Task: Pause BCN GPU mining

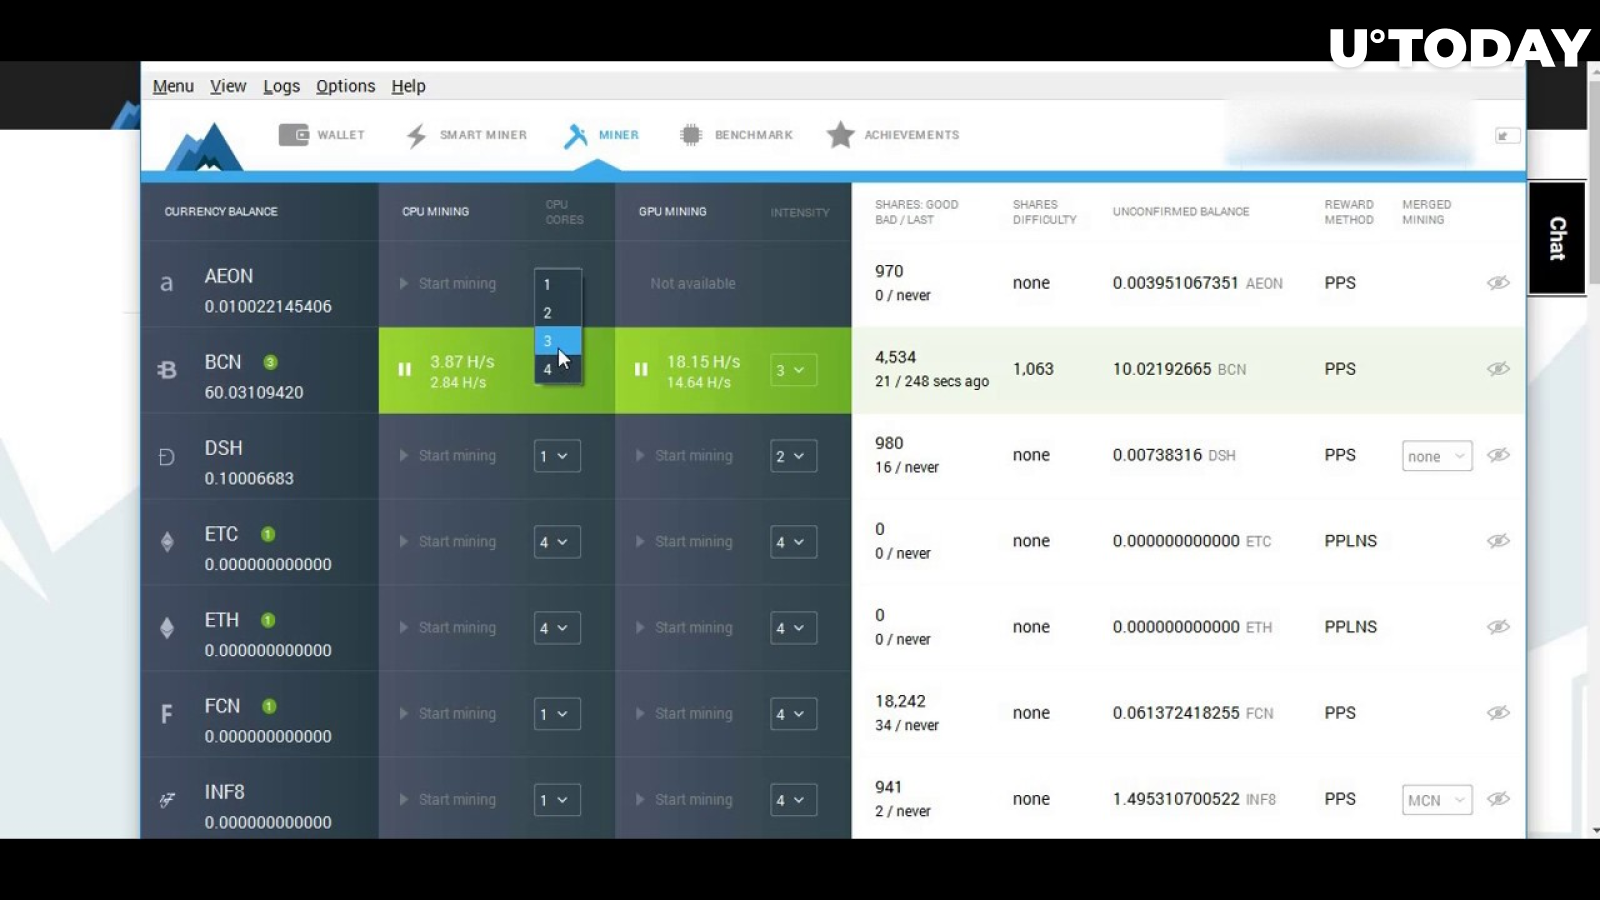Action: pyautogui.click(x=641, y=369)
